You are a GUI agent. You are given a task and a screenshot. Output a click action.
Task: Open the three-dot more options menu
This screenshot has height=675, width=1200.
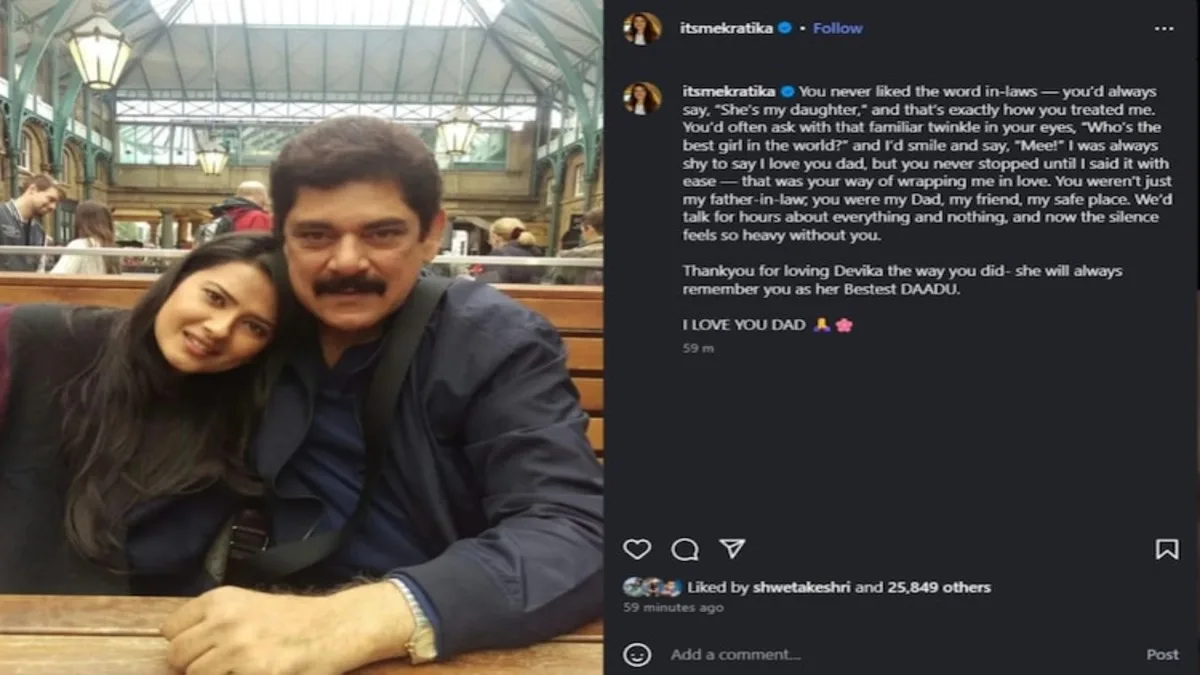[x=1164, y=29]
